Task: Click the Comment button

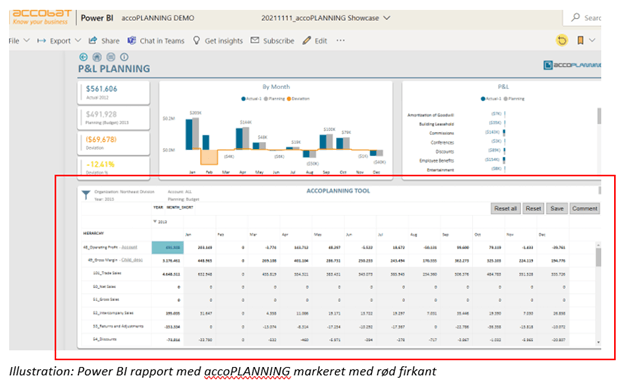Action: click(x=585, y=209)
